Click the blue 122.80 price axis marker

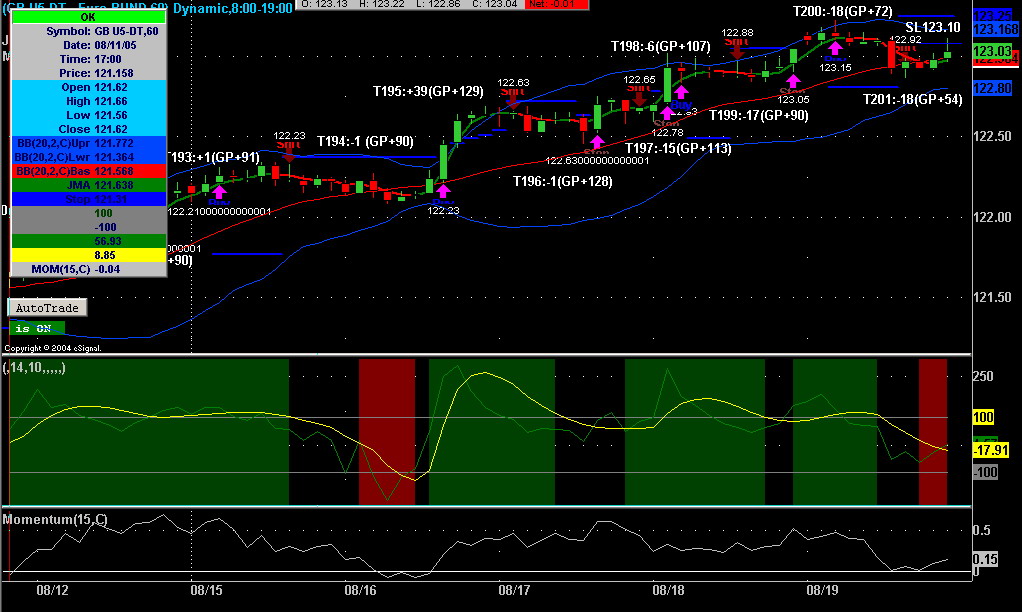[x=992, y=88]
